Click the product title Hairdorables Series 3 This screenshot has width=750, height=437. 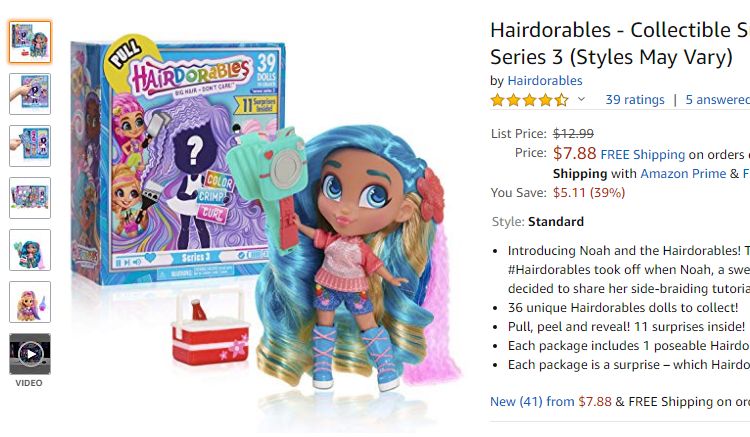click(620, 44)
